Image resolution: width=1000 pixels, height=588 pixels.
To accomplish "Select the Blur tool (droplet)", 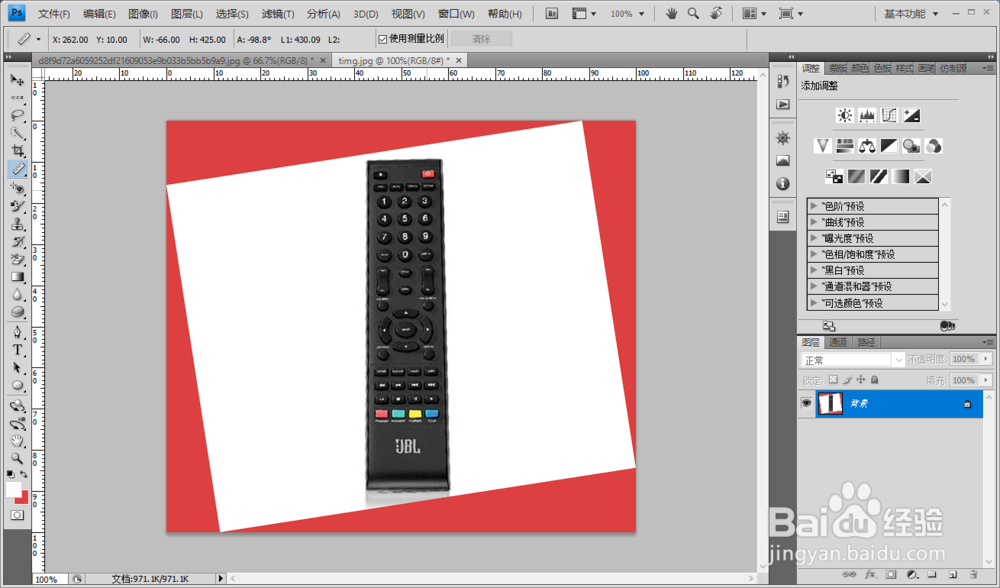I will tap(17, 294).
